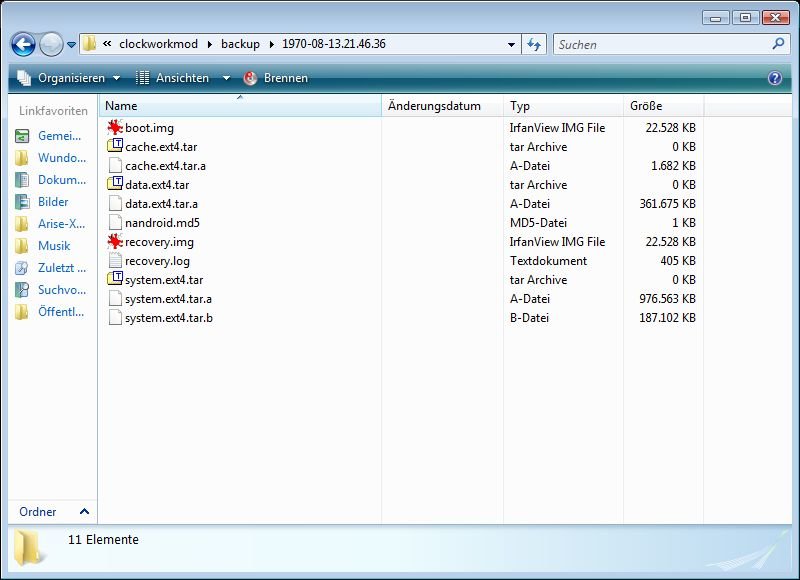Select the recovery.img file

(159, 242)
